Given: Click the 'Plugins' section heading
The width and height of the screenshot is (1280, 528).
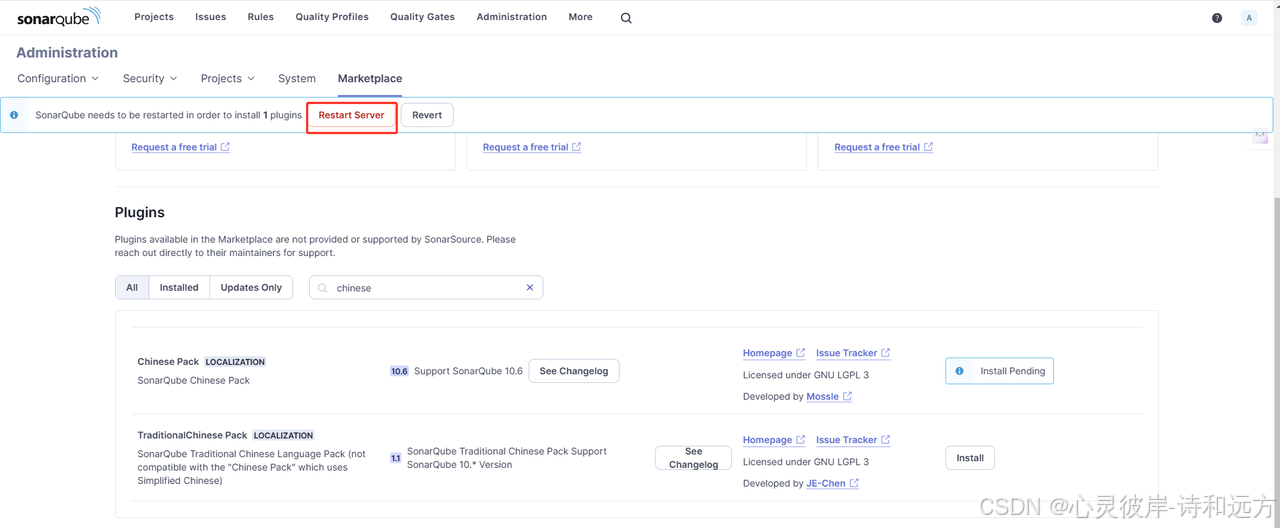Looking at the screenshot, I should [140, 213].
